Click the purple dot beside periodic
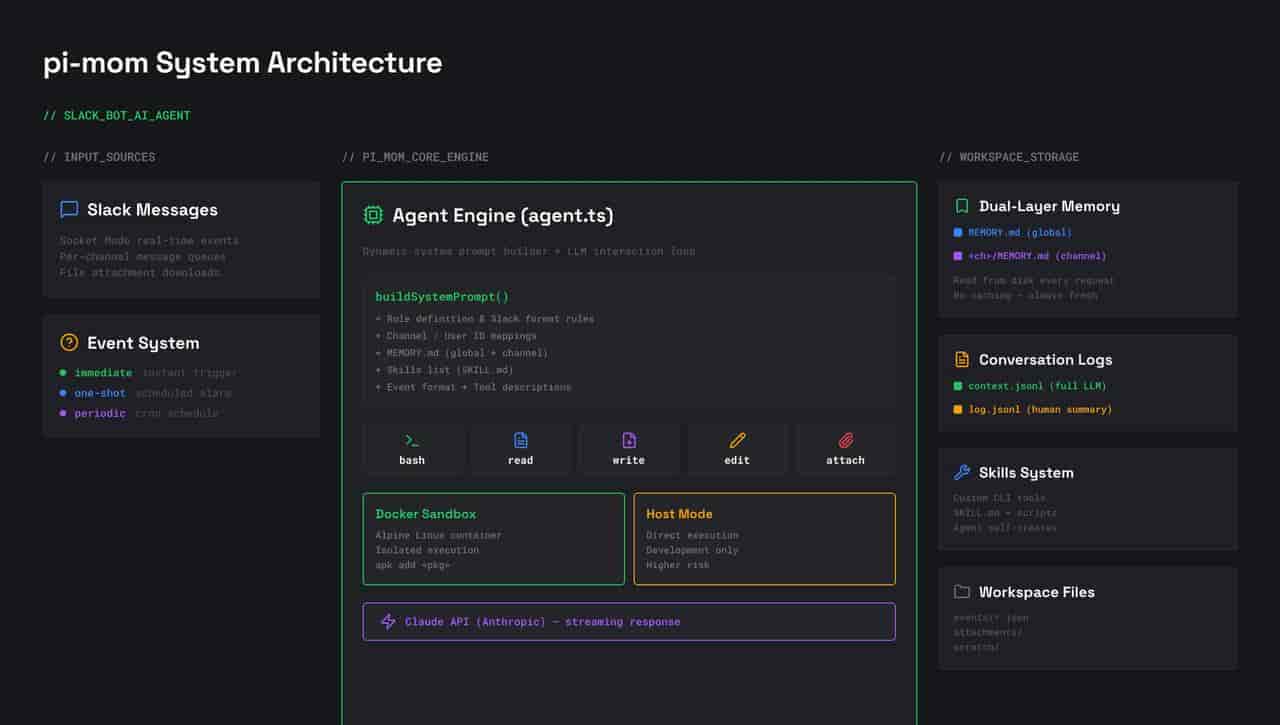This screenshot has width=1280, height=725. pyautogui.click(x=63, y=413)
